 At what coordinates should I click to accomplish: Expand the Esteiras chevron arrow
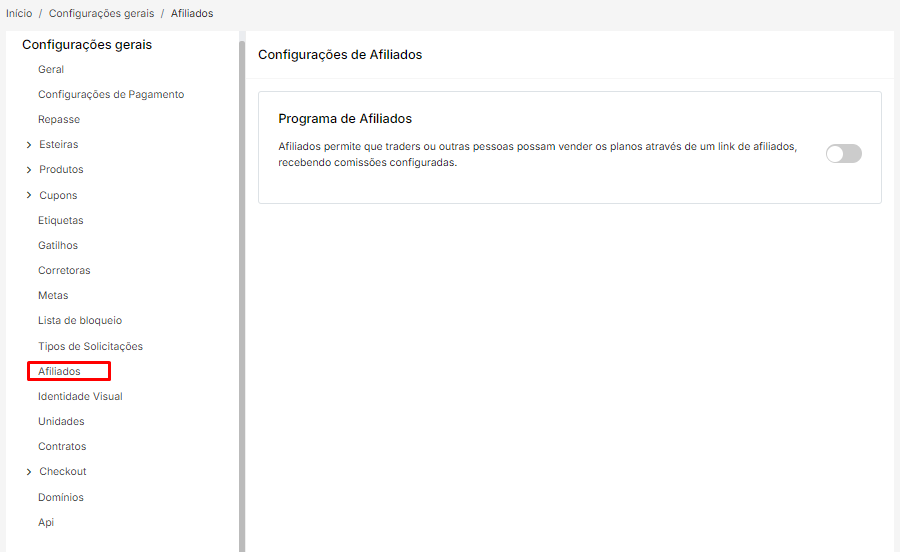(x=29, y=145)
